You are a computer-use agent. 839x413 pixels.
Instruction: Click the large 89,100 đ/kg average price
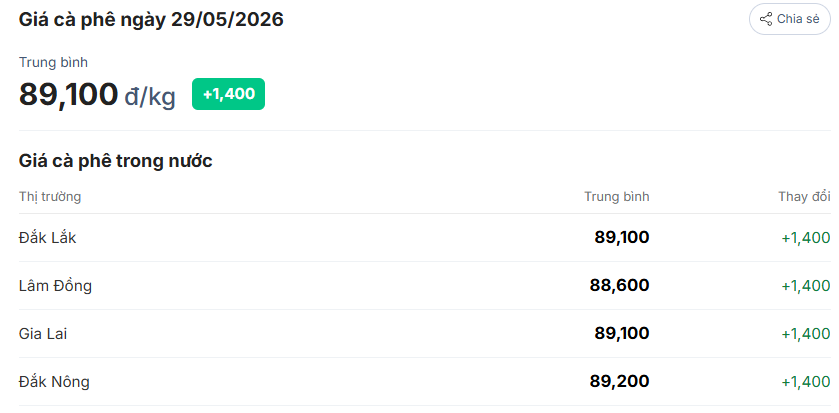pyautogui.click(x=97, y=95)
